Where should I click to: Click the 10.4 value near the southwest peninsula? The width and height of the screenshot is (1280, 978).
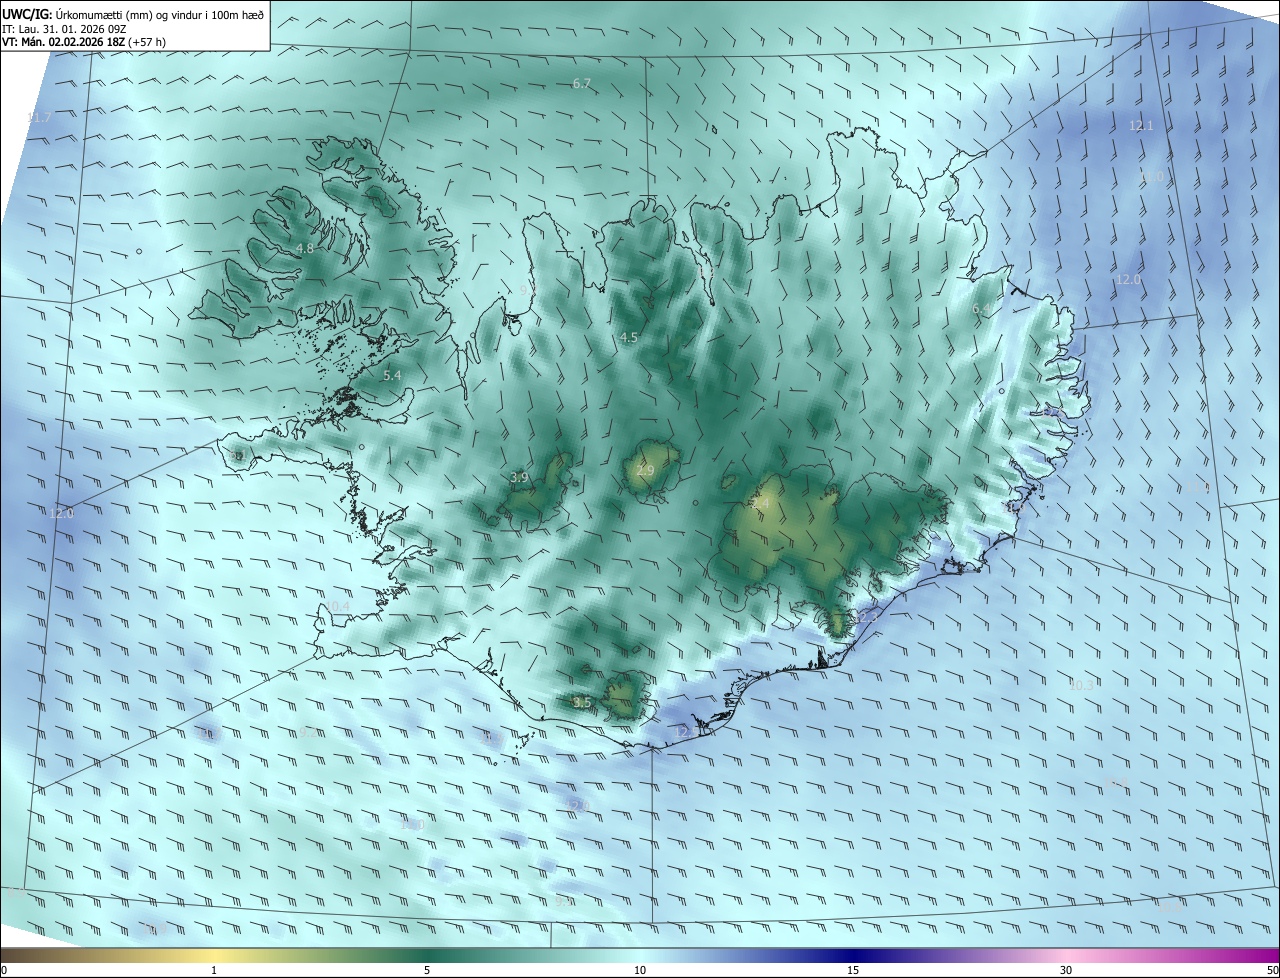click(x=338, y=607)
